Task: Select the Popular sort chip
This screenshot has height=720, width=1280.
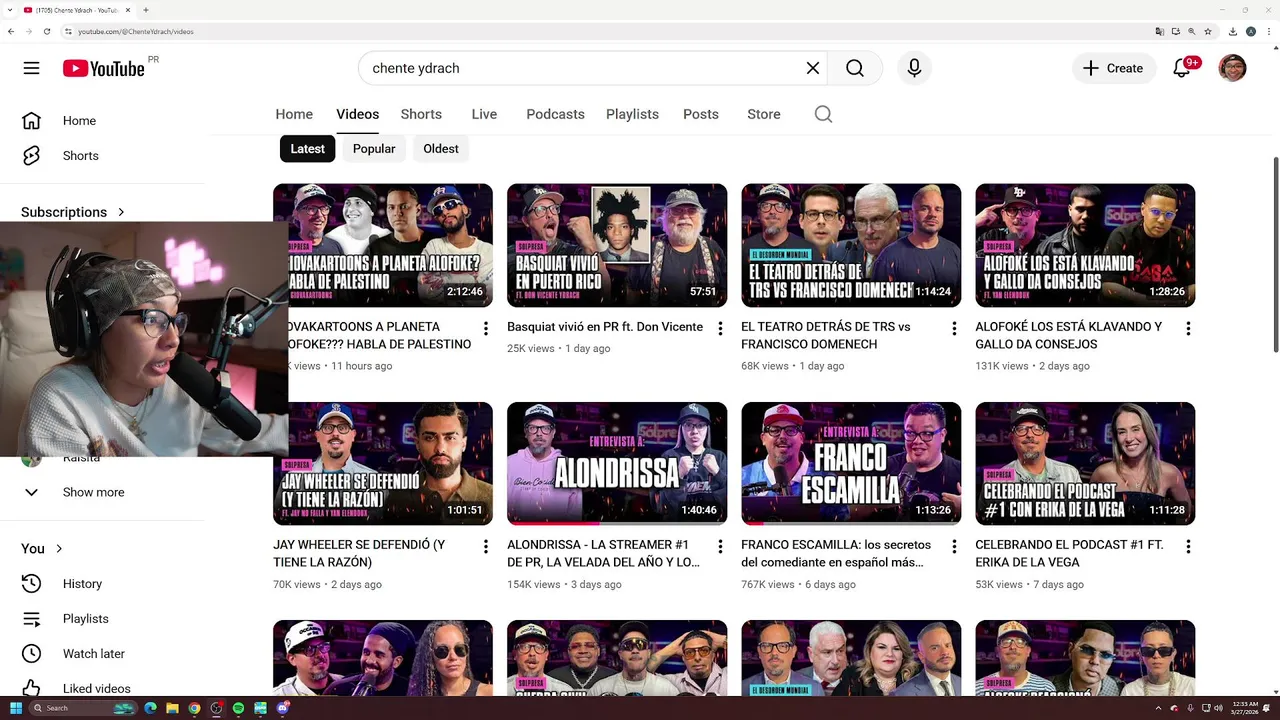Action: (x=374, y=149)
